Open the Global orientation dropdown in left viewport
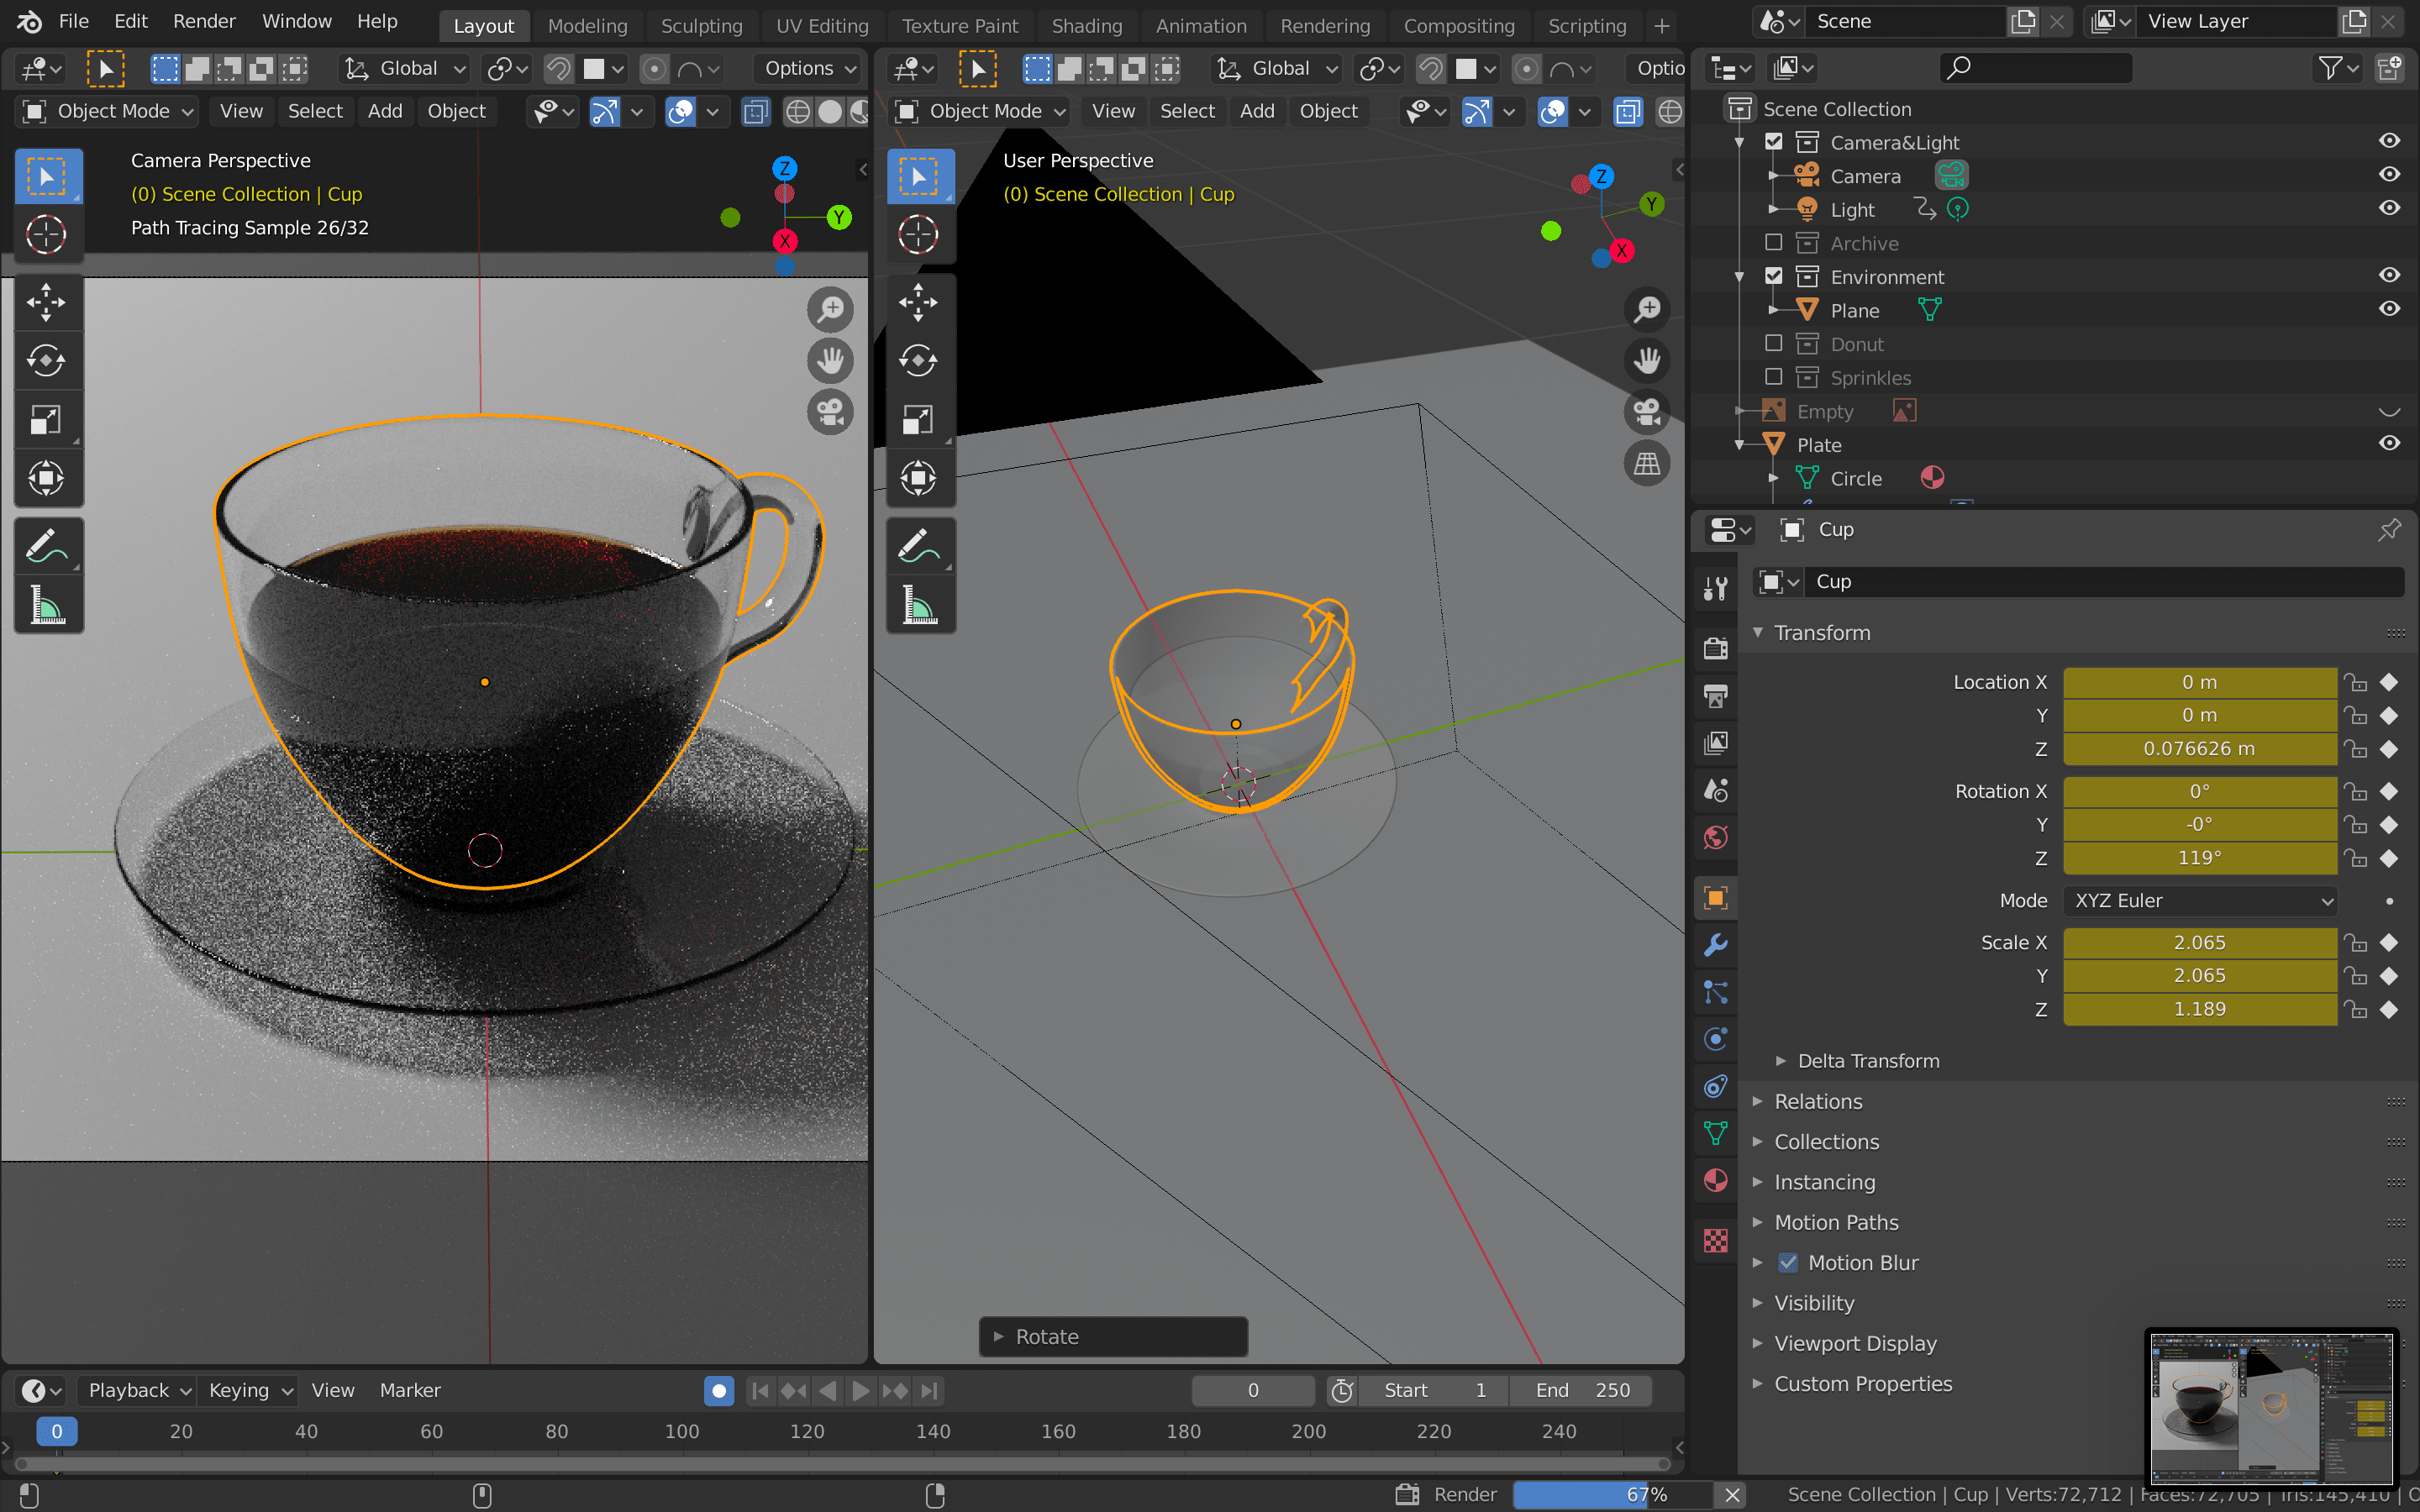This screenshot has height=1512, width=2420. pyautogui.click(x=405, y=68)
